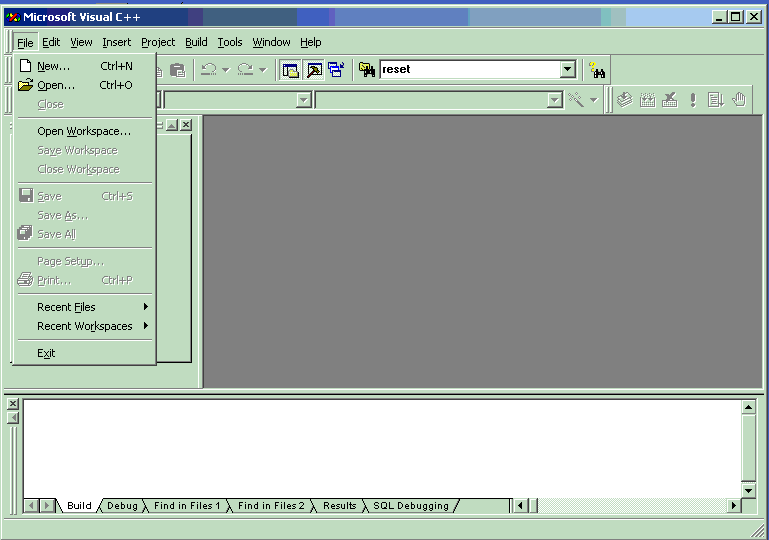Choose Open... from the File menu
The width and height of the screenshot is (769, 540).
pos(85,85)
